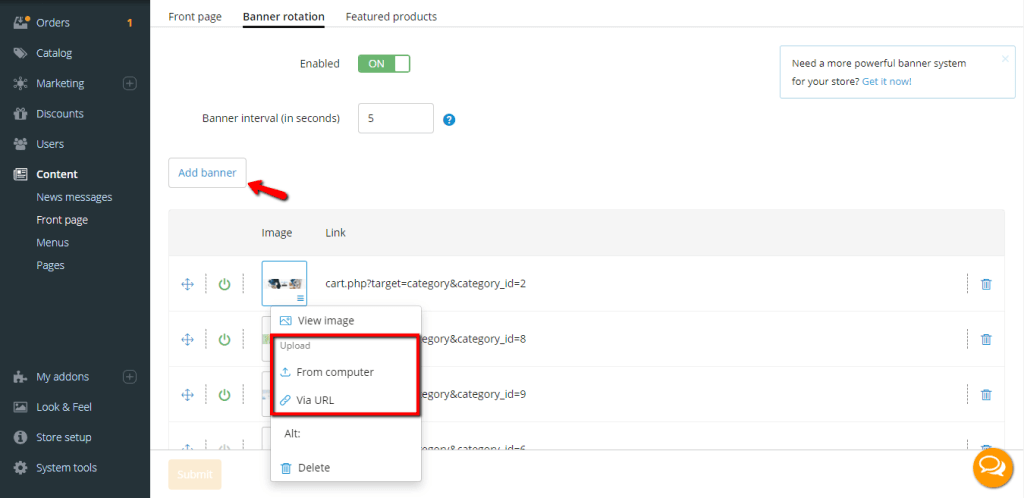Click the Banner interval input field
The image size is (1024, 498).
396,118
